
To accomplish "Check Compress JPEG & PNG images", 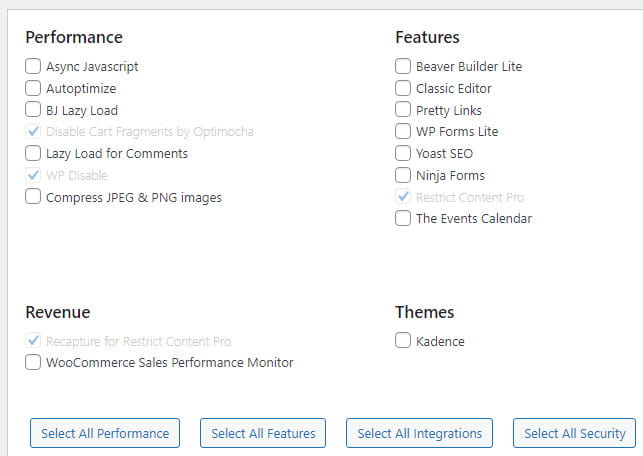I will (x=34, y=197).
